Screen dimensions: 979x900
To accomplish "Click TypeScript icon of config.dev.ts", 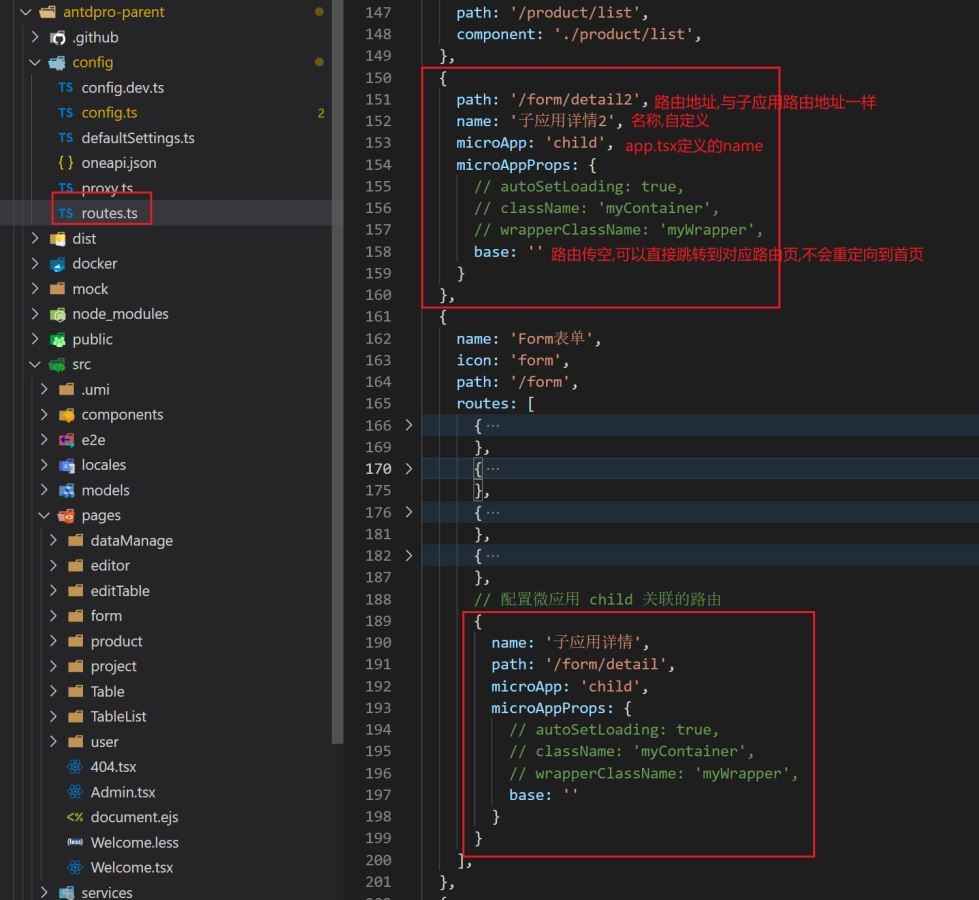I will pyautogui.click(x=66, y=87).
